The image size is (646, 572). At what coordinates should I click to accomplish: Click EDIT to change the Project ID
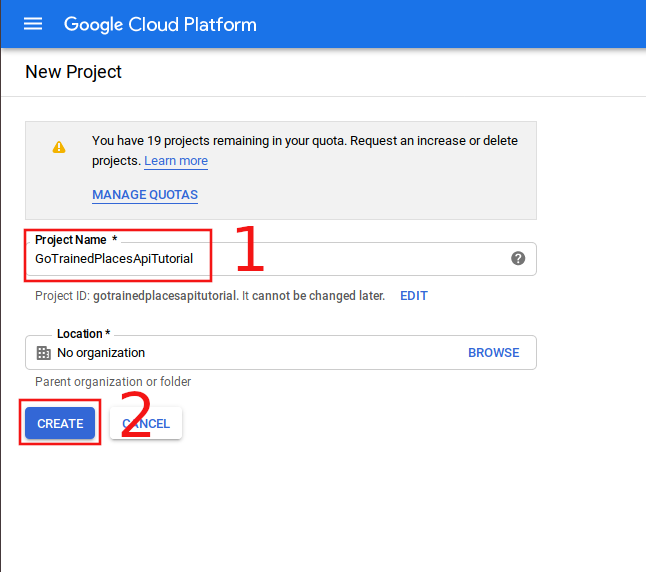[414, 296]
